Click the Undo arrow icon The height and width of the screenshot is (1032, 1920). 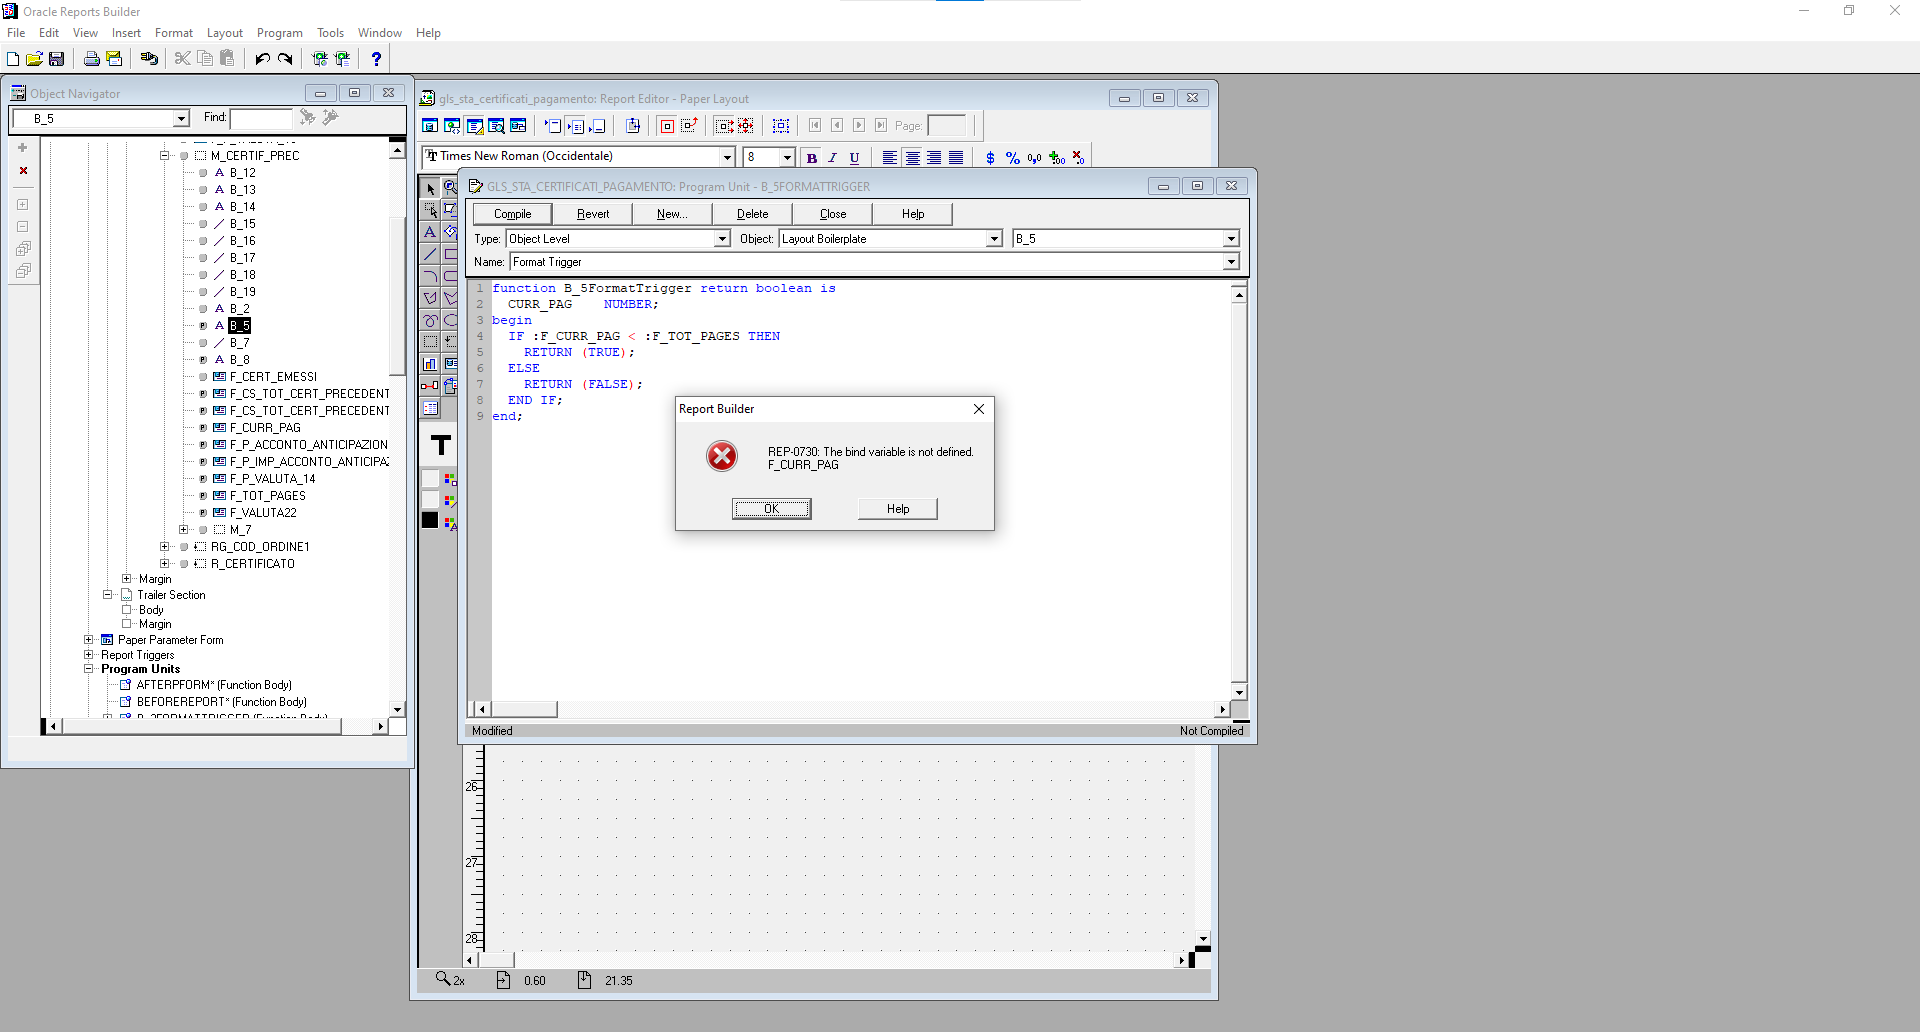click(262, 59)
